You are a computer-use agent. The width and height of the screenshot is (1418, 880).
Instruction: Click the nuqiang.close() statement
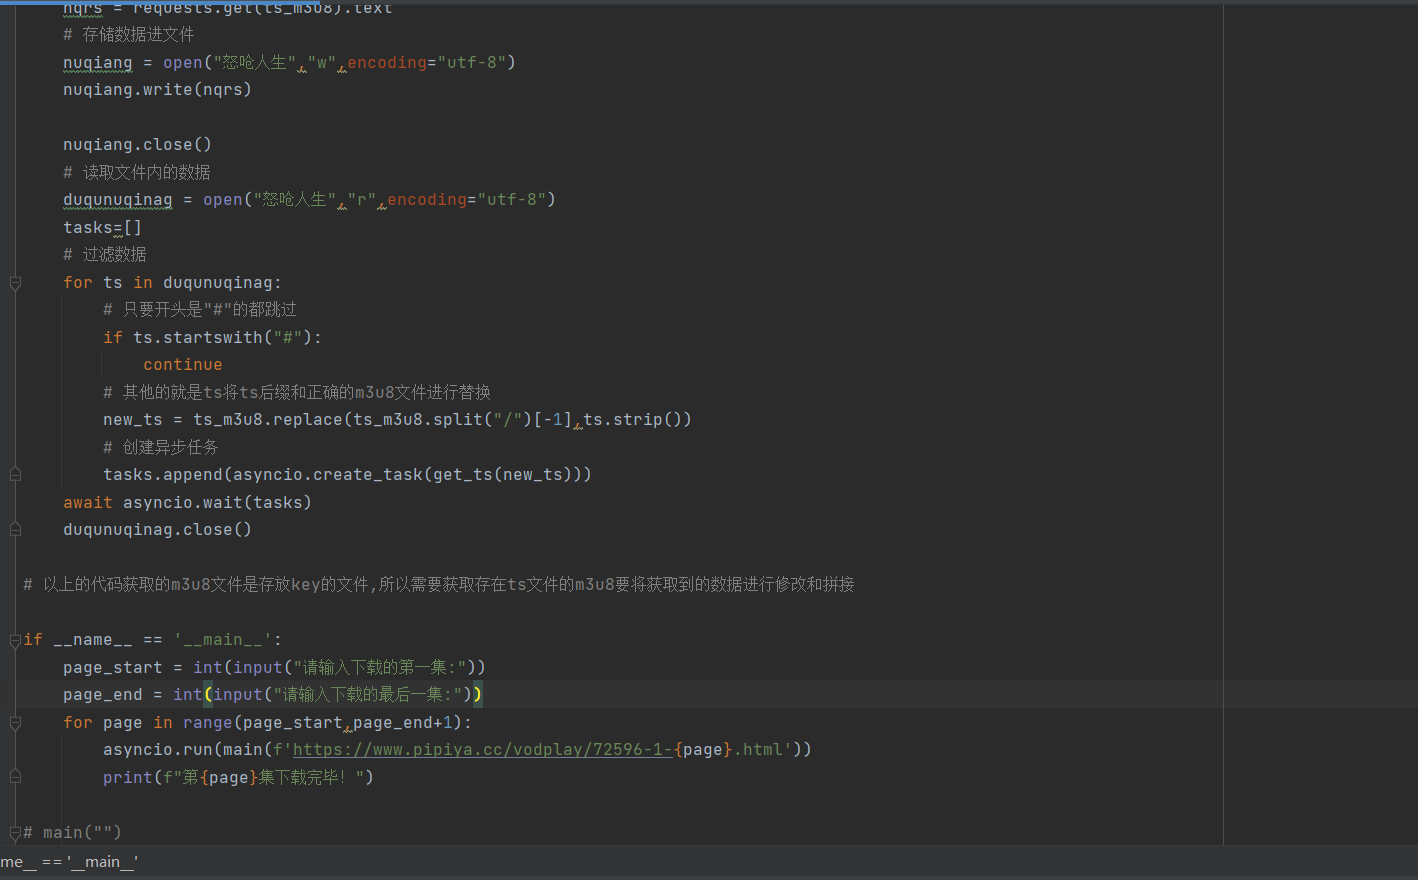[x=137, y=145]
